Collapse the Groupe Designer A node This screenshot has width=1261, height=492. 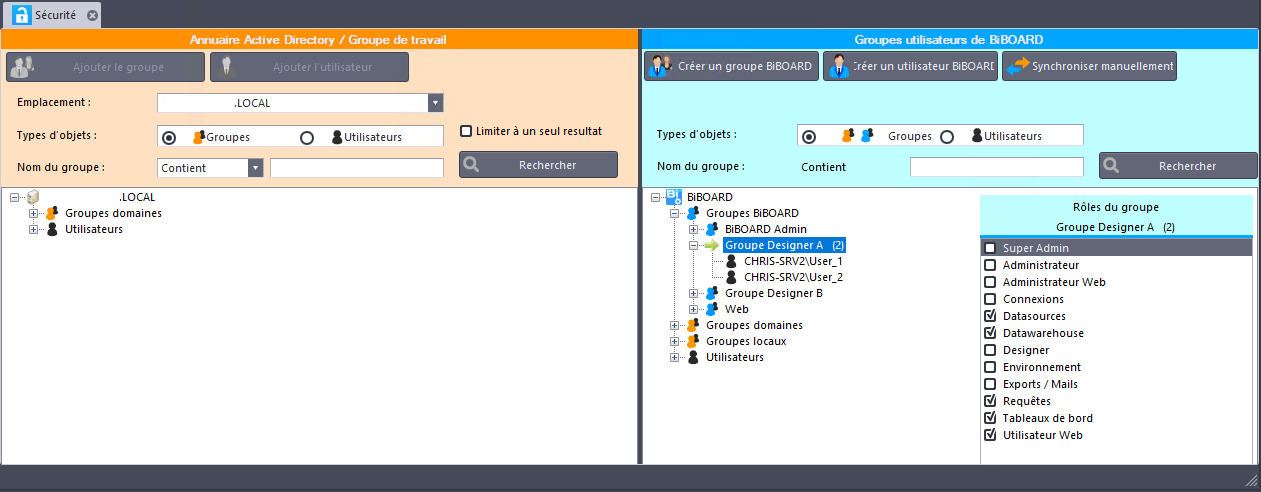[x=694, y=246]
